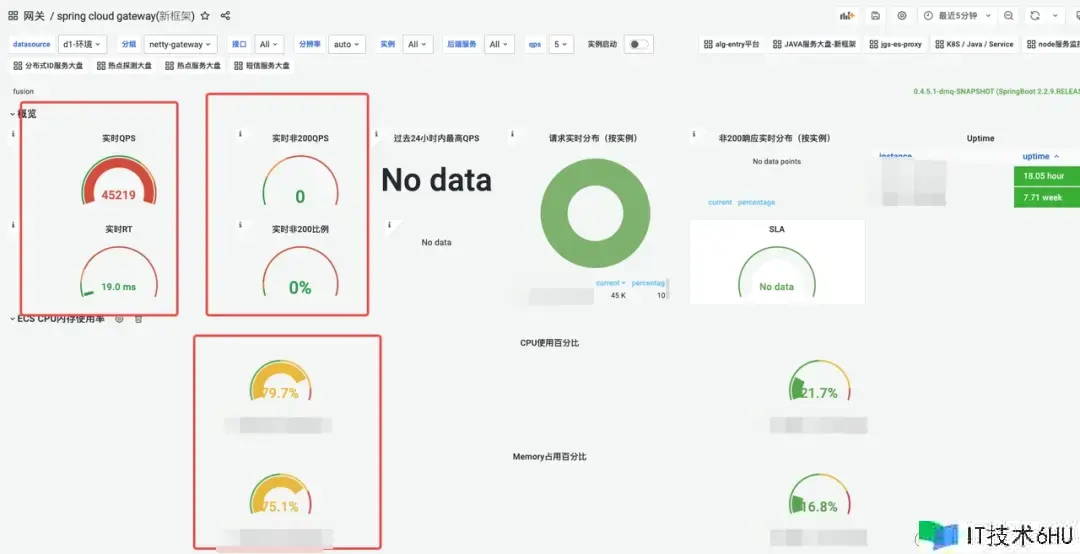The width and height of the screenshot is (1080, 554).
Task: Go to the jgs-es-proxy dashboard link
Action: click(x=894, y=44)
